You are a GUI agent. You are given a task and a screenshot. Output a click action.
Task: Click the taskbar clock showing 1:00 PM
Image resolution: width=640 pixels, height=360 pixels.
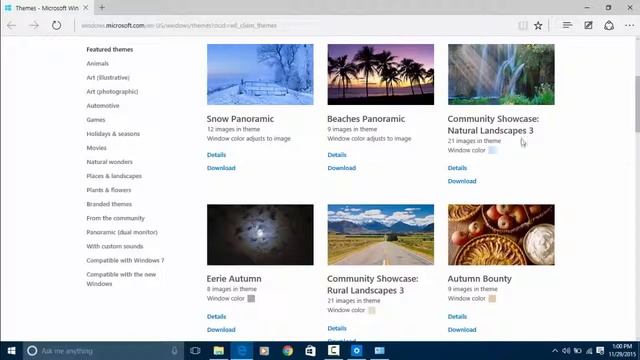point(622,351)
